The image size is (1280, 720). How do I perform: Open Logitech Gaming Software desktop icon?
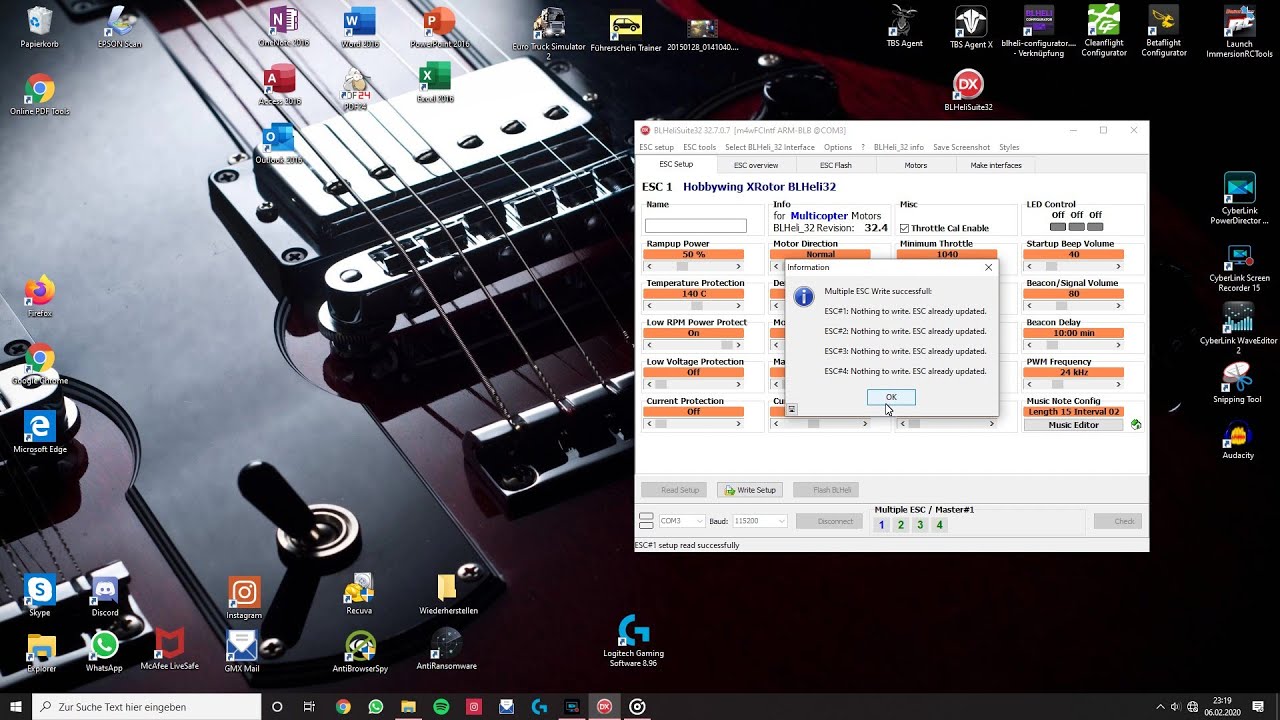(x=633, y=640)
